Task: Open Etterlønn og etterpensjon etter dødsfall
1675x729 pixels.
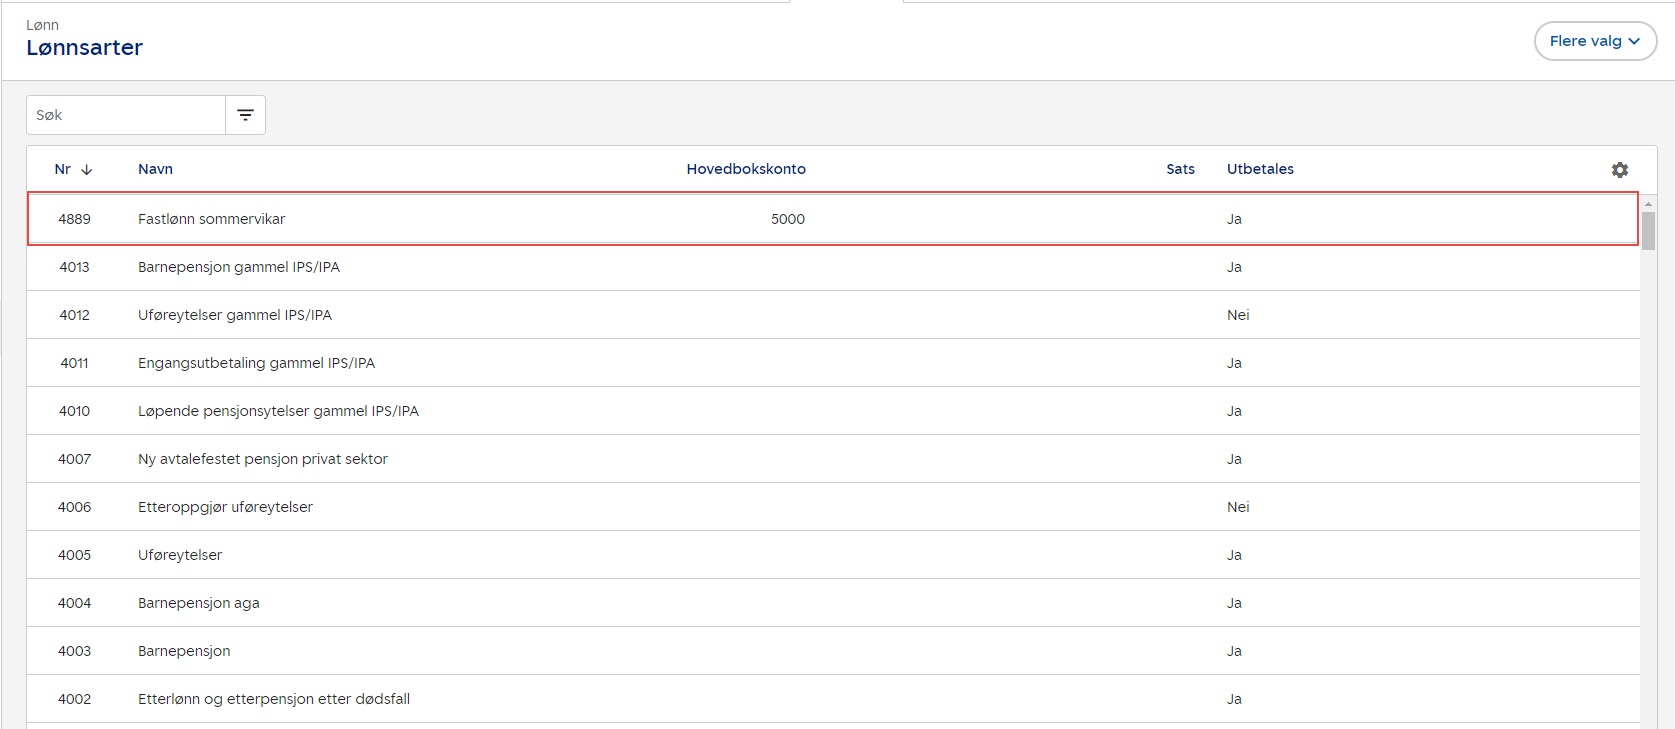Action: (x=273, y=699)
